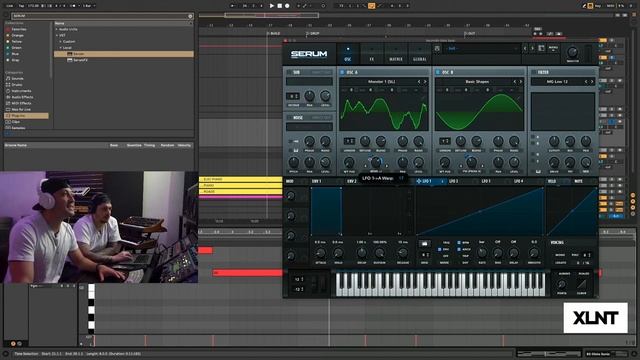The width and height of the screenshot is (640, 360).
Task: Click the OSC A edit pencil icon
Action: pos(423,98)
